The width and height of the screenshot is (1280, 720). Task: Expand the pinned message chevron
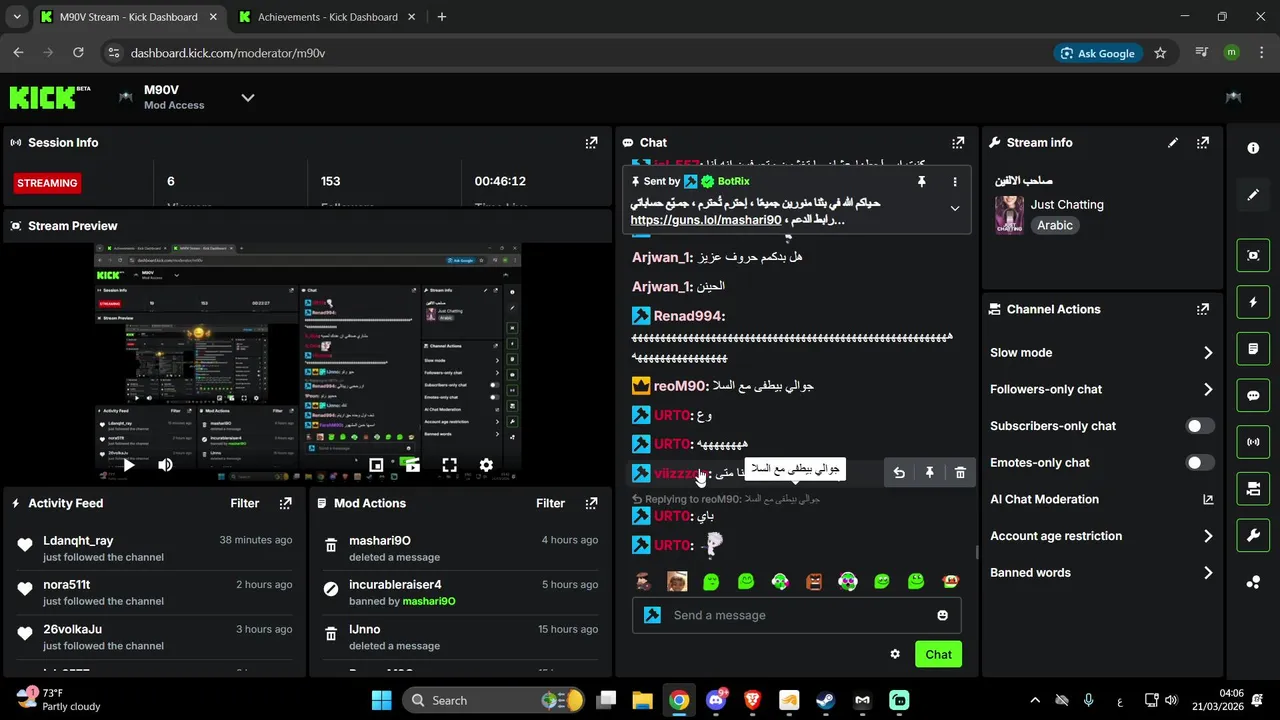click(955, 209)
